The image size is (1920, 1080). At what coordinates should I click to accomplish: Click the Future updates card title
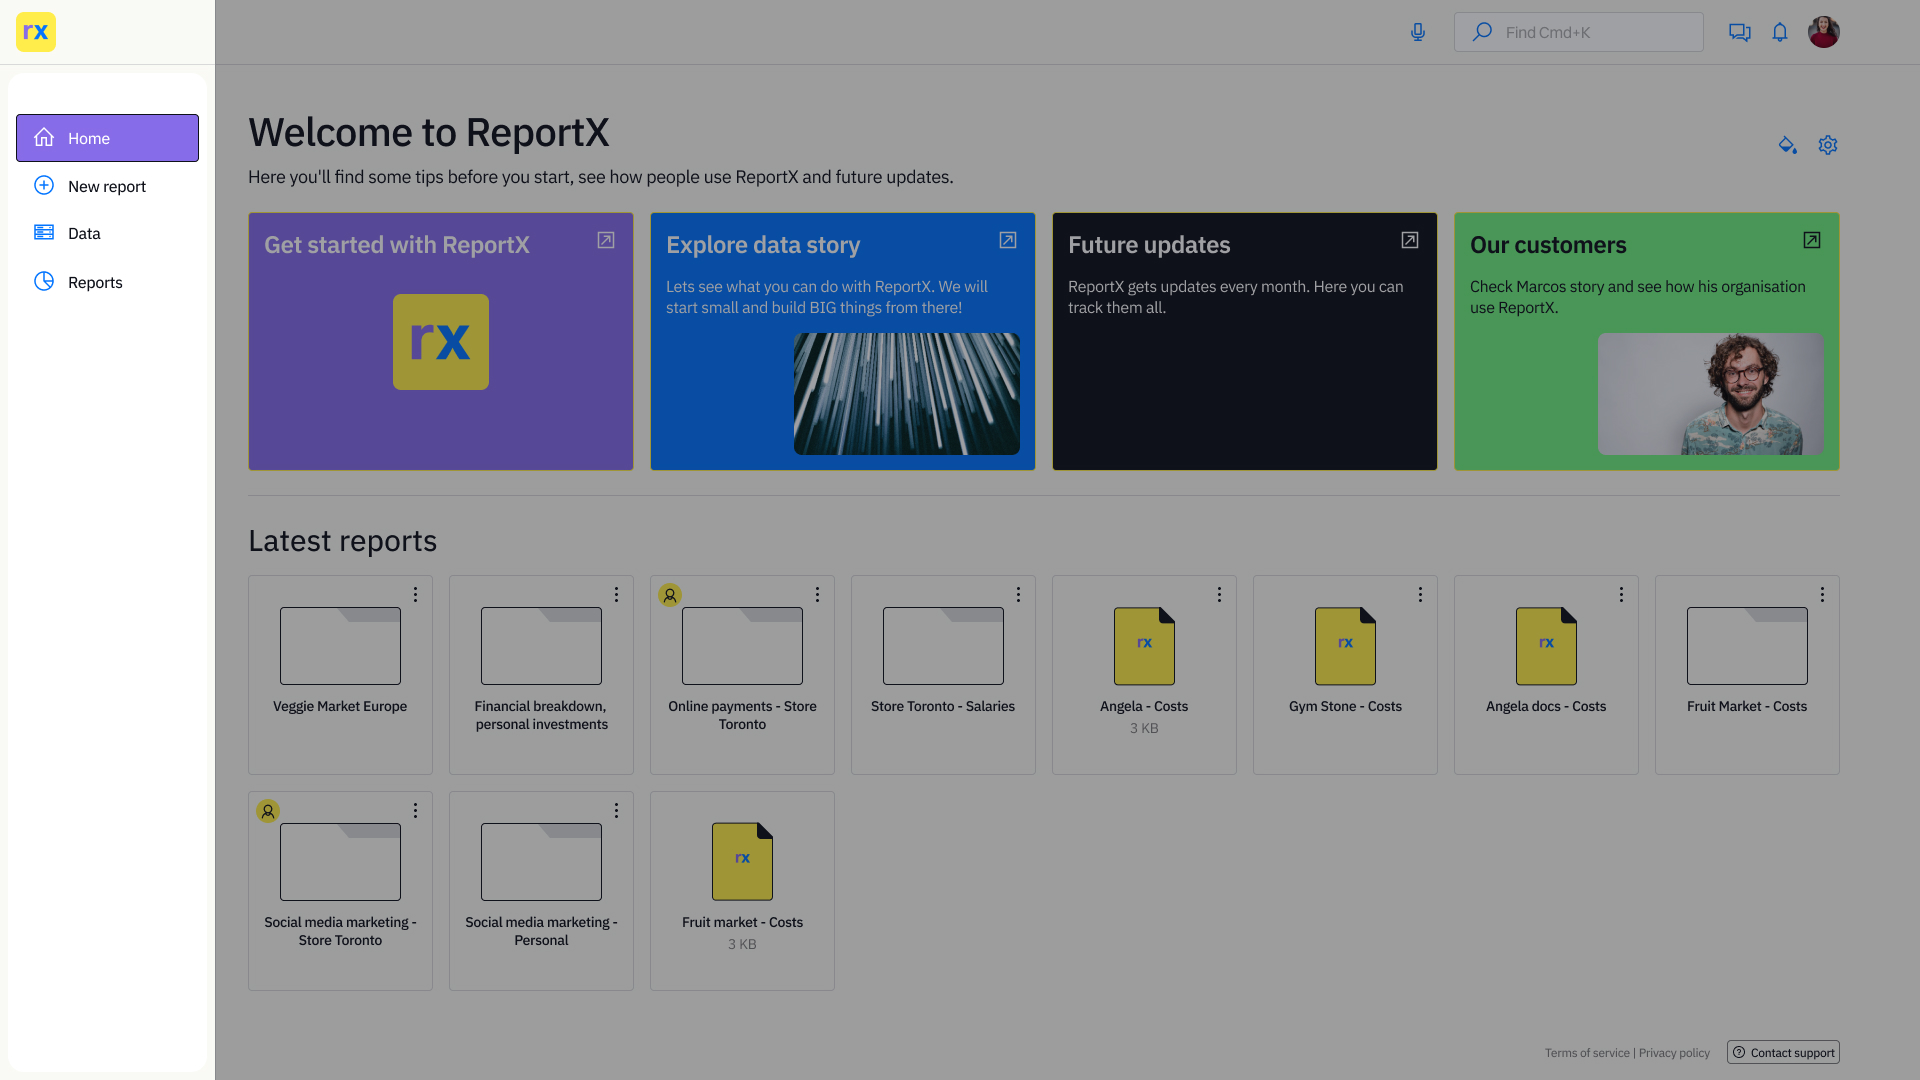1149,245
